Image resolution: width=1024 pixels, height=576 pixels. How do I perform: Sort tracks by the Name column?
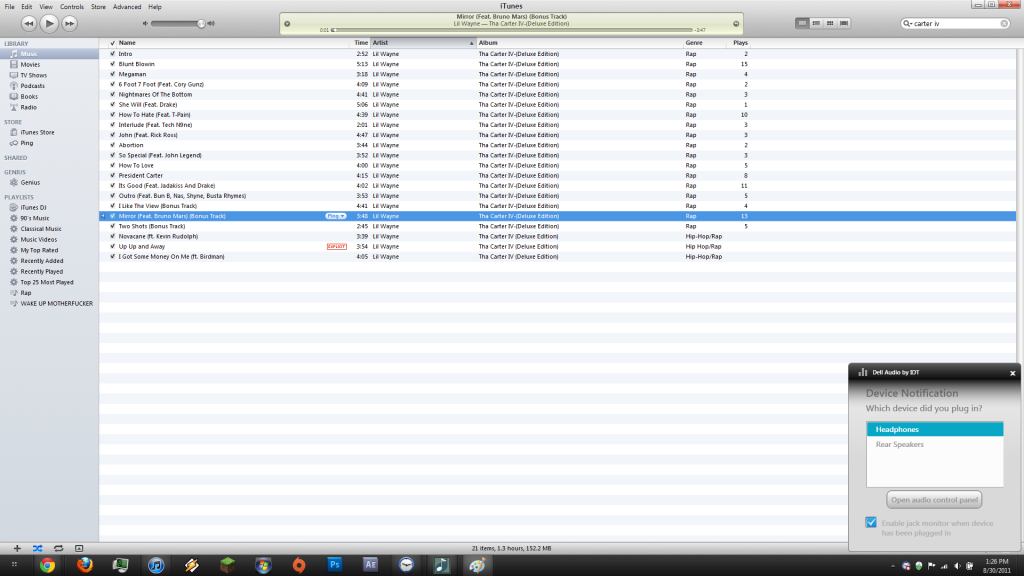point(233,43)
